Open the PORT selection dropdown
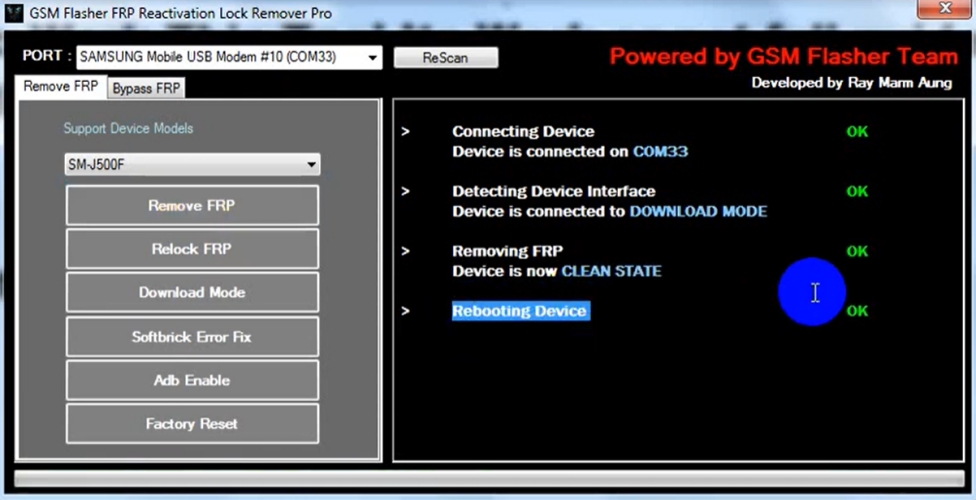Viewport: 976px width, 500px height. point(229,57)
